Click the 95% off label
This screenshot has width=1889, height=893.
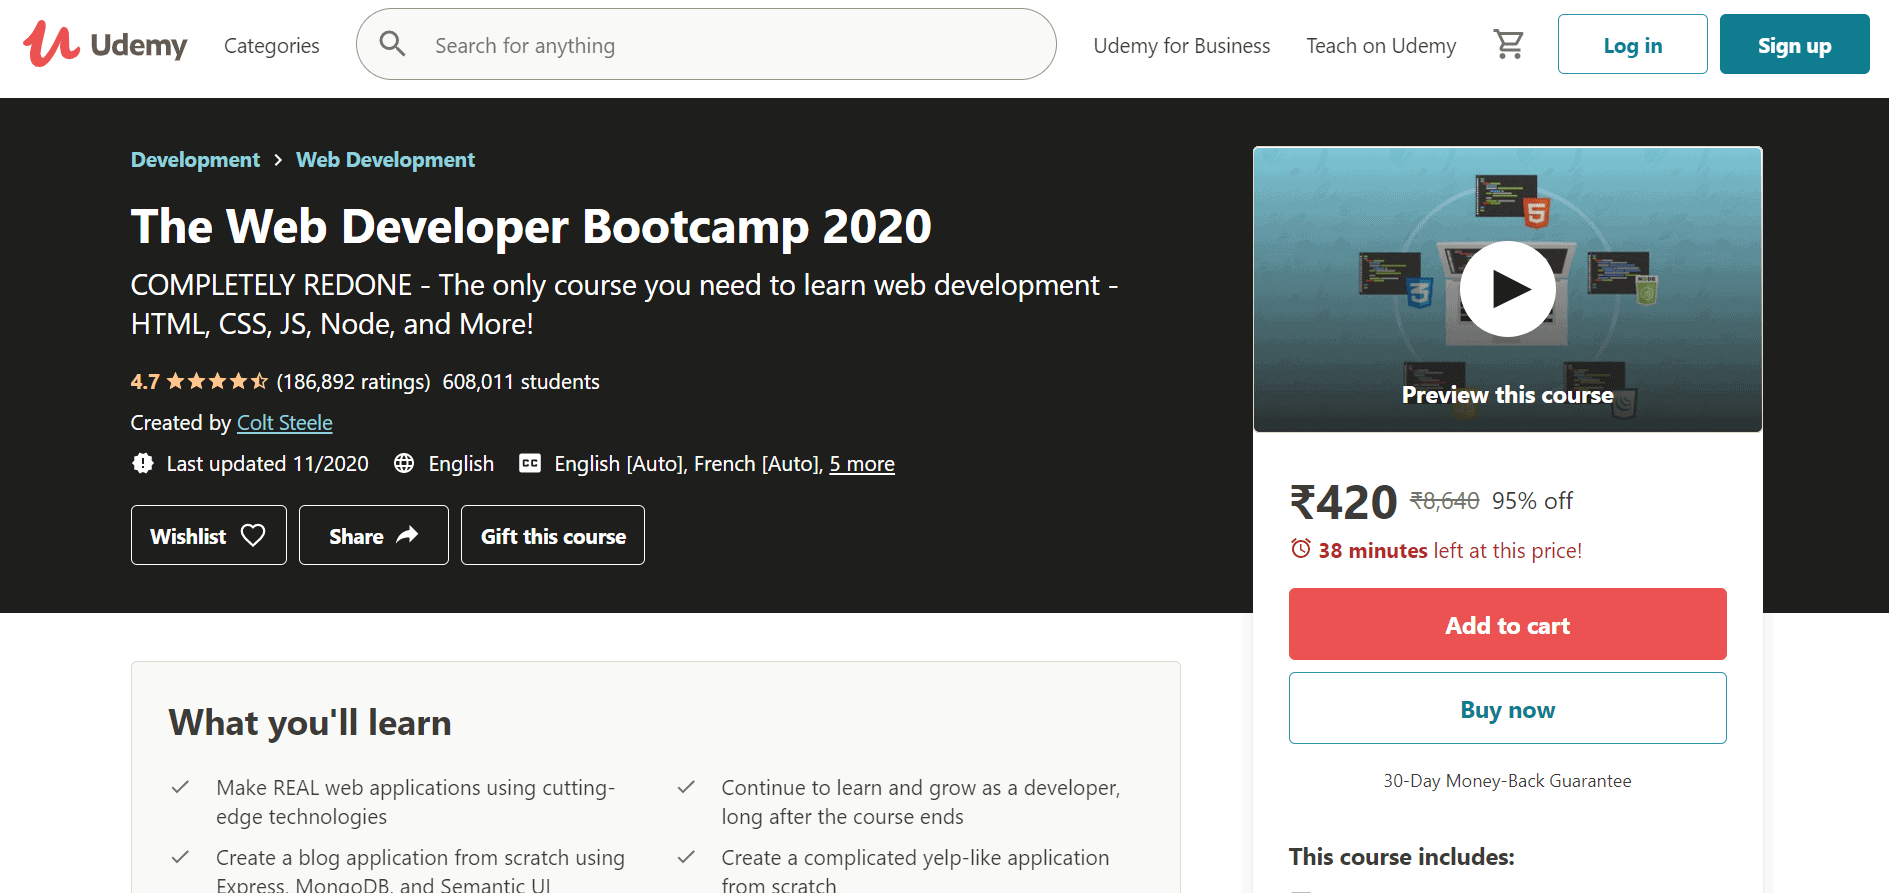1532,501
